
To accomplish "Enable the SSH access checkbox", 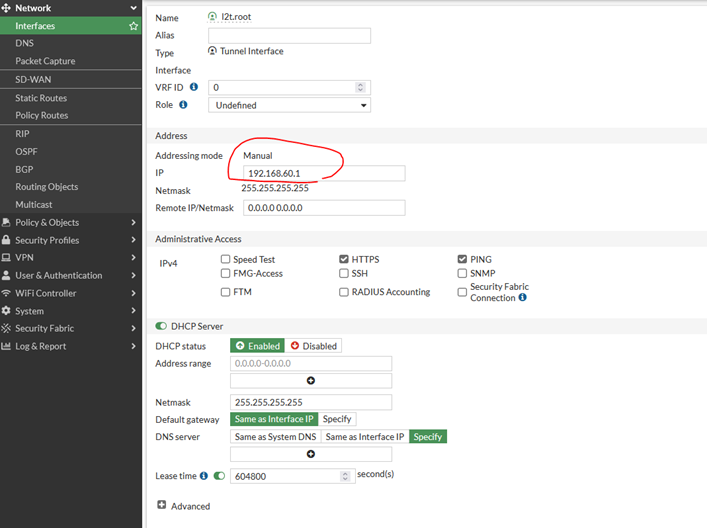I will point(344,273).
